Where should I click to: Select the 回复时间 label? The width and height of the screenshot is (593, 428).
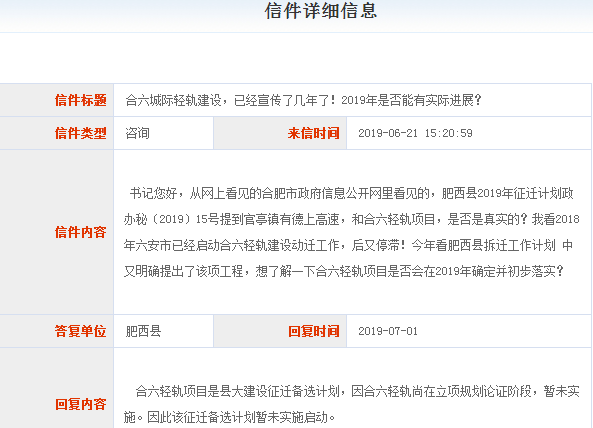click(314, 331)
